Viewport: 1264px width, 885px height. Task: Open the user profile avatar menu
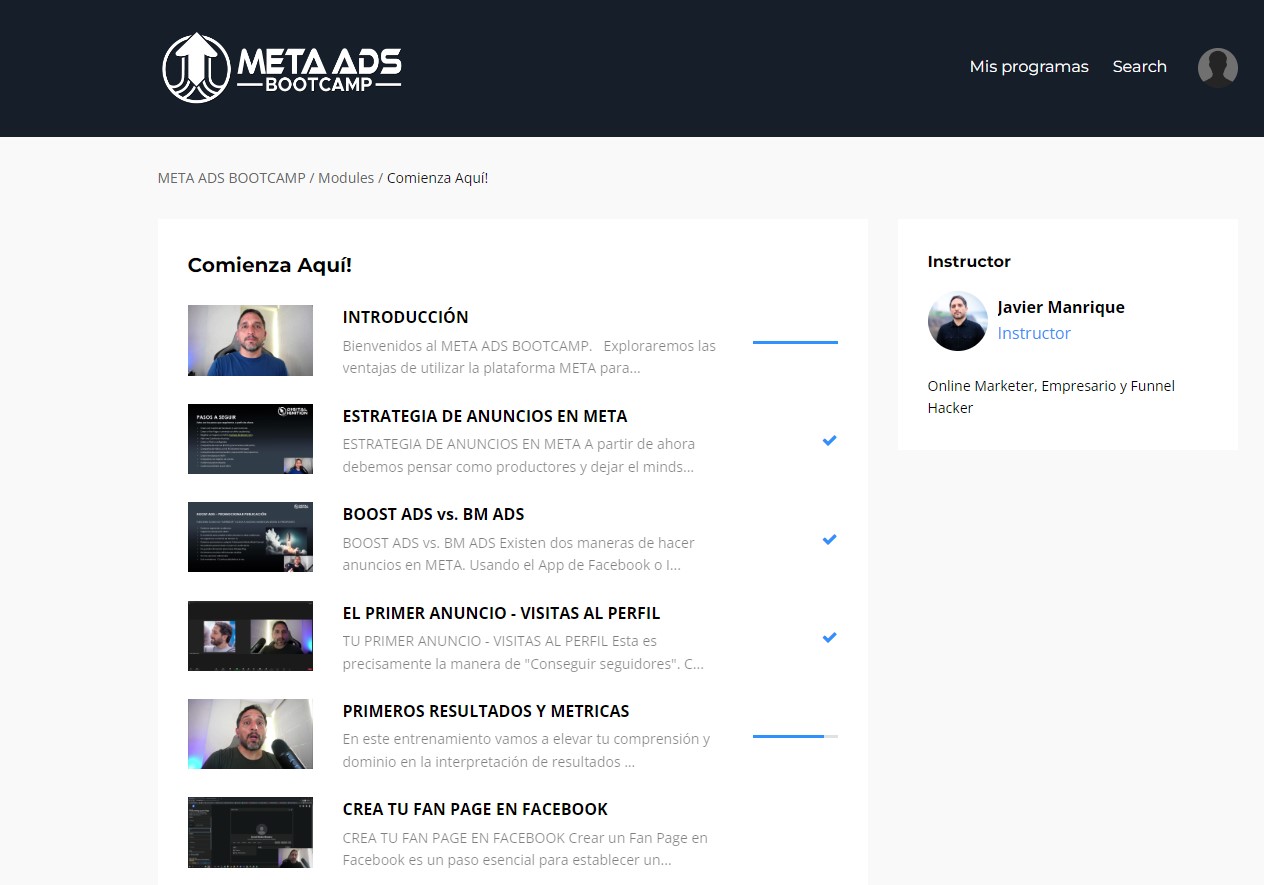[1218, 67]
